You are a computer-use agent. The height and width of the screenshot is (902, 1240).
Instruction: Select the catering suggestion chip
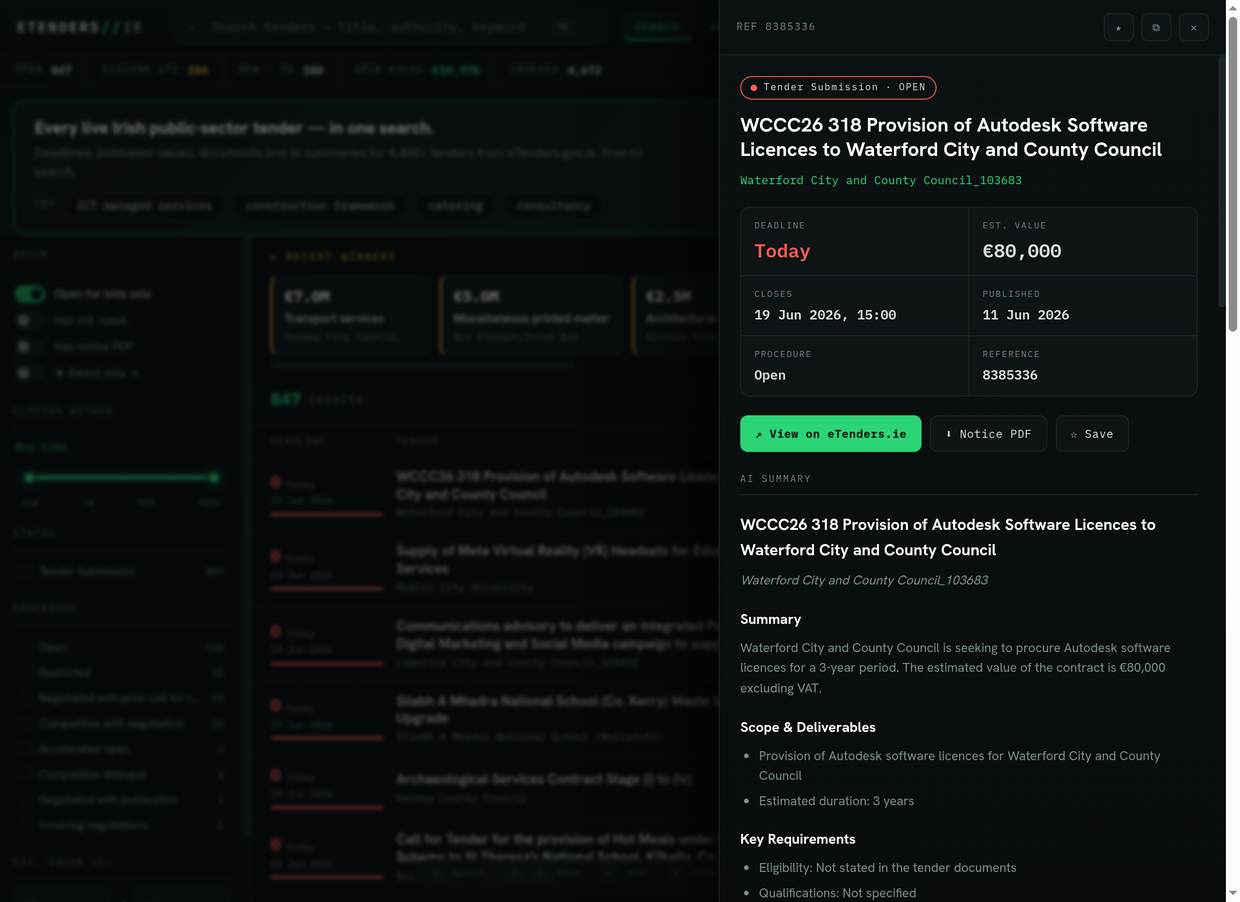455,206
